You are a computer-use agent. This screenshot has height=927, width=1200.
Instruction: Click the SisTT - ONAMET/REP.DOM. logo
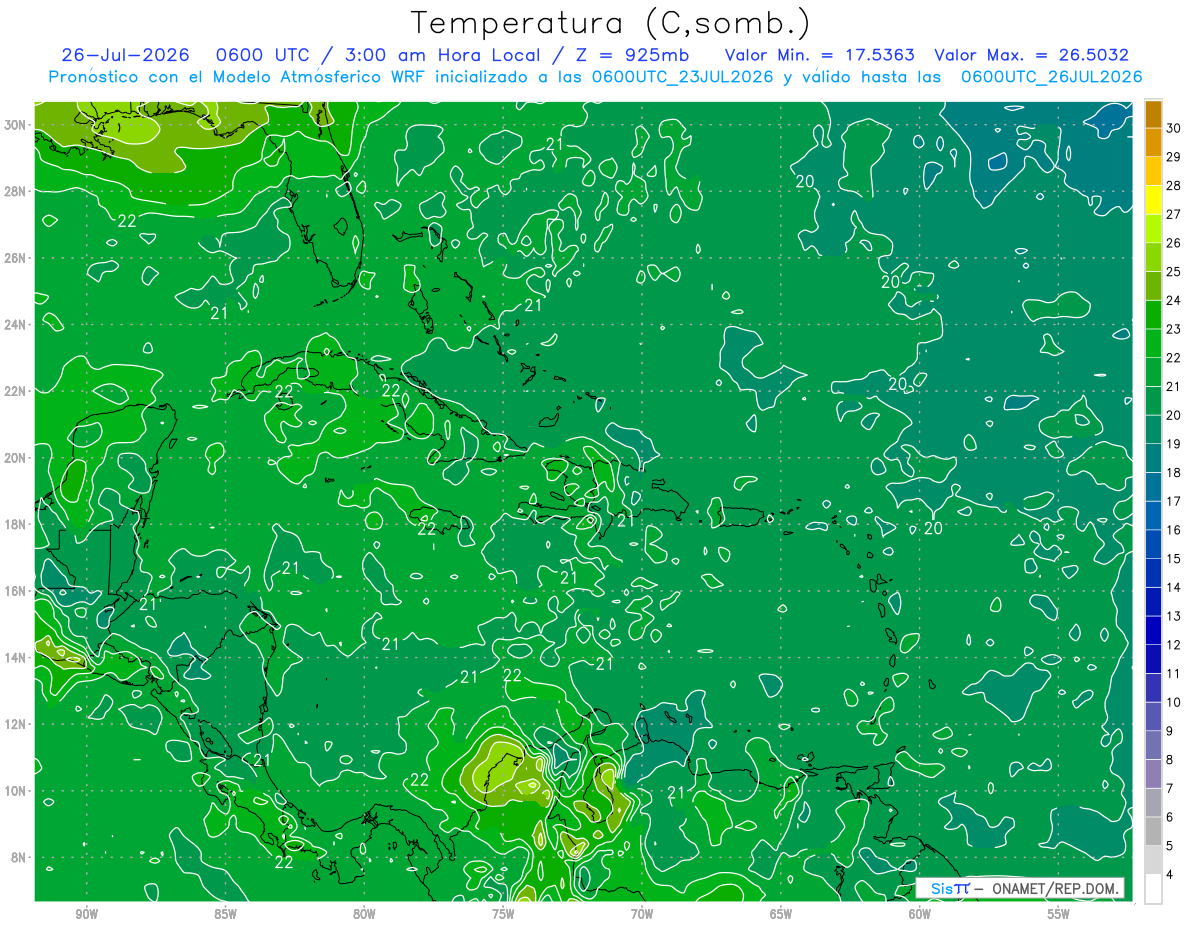[x=1020, y=888]
